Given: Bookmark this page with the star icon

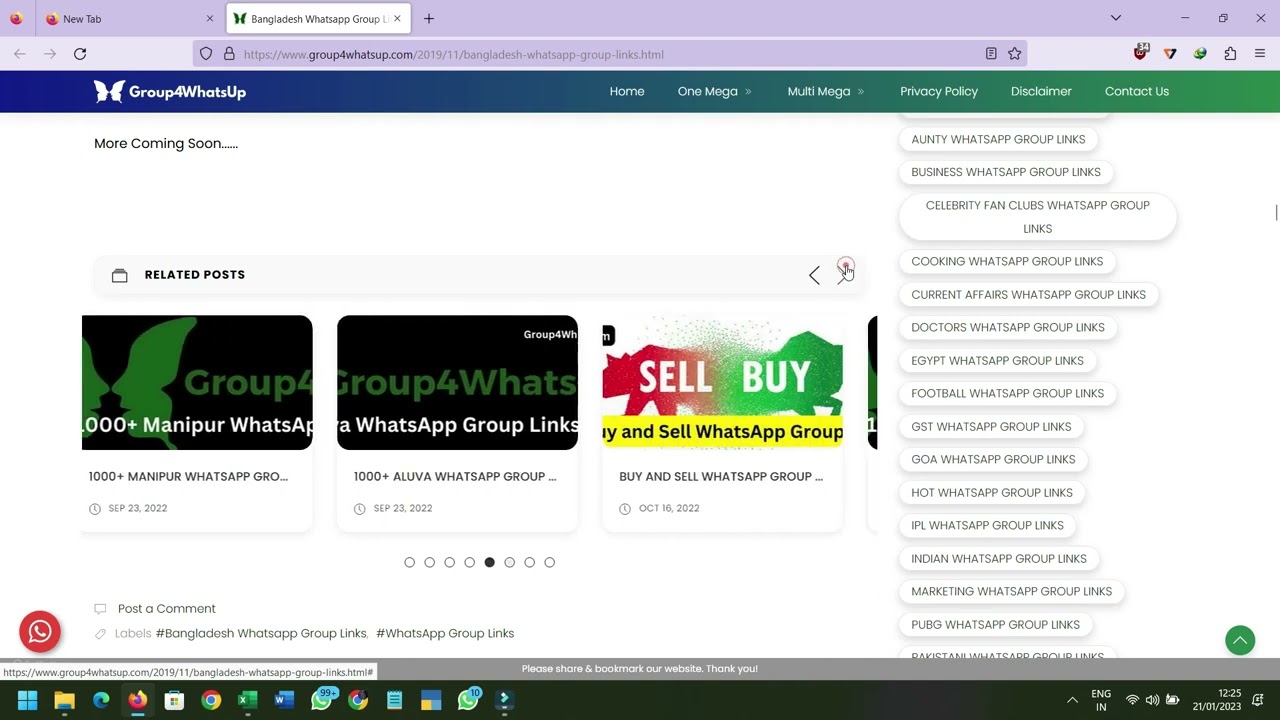Looking at the screenshot, I should click(x=1015, y=54).
